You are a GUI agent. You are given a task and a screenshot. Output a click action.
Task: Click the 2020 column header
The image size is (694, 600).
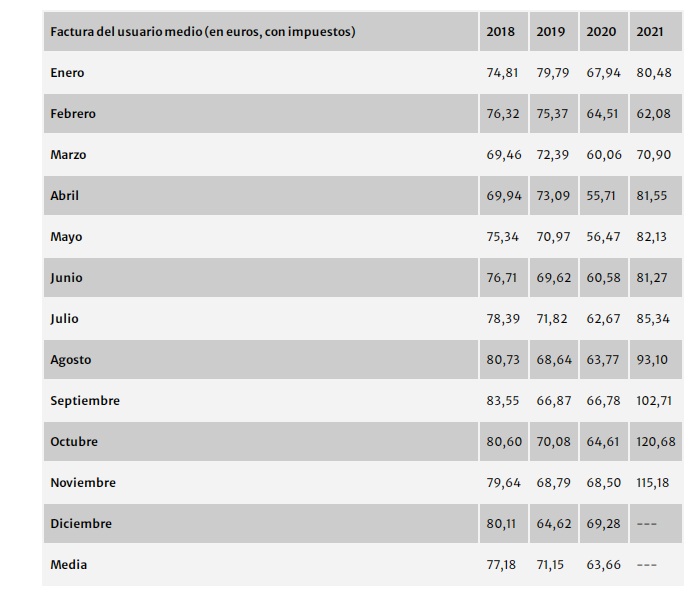pyautogui.click(x=601, y=32)
